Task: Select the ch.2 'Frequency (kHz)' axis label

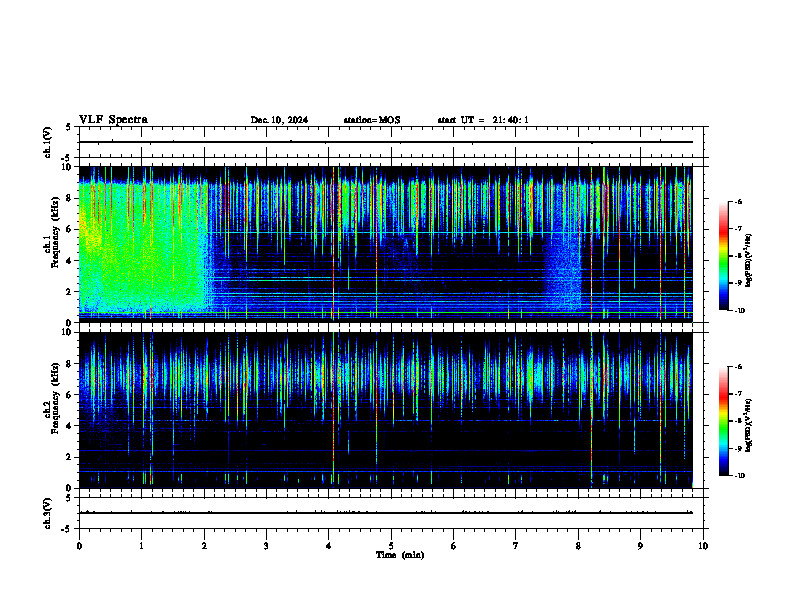Action: click(54, 398)
